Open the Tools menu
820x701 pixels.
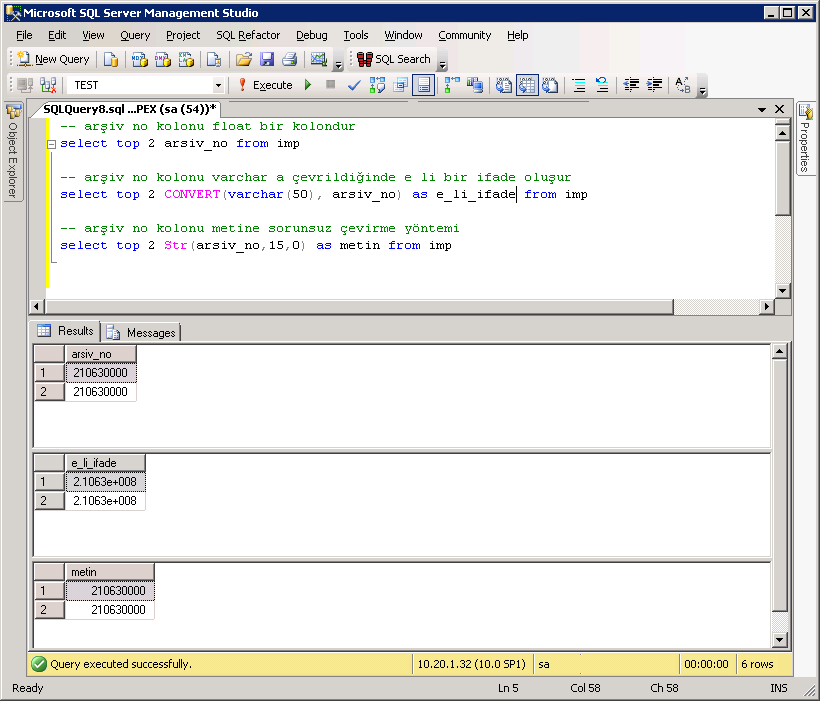pyautogui.click(x=356, y=35)
